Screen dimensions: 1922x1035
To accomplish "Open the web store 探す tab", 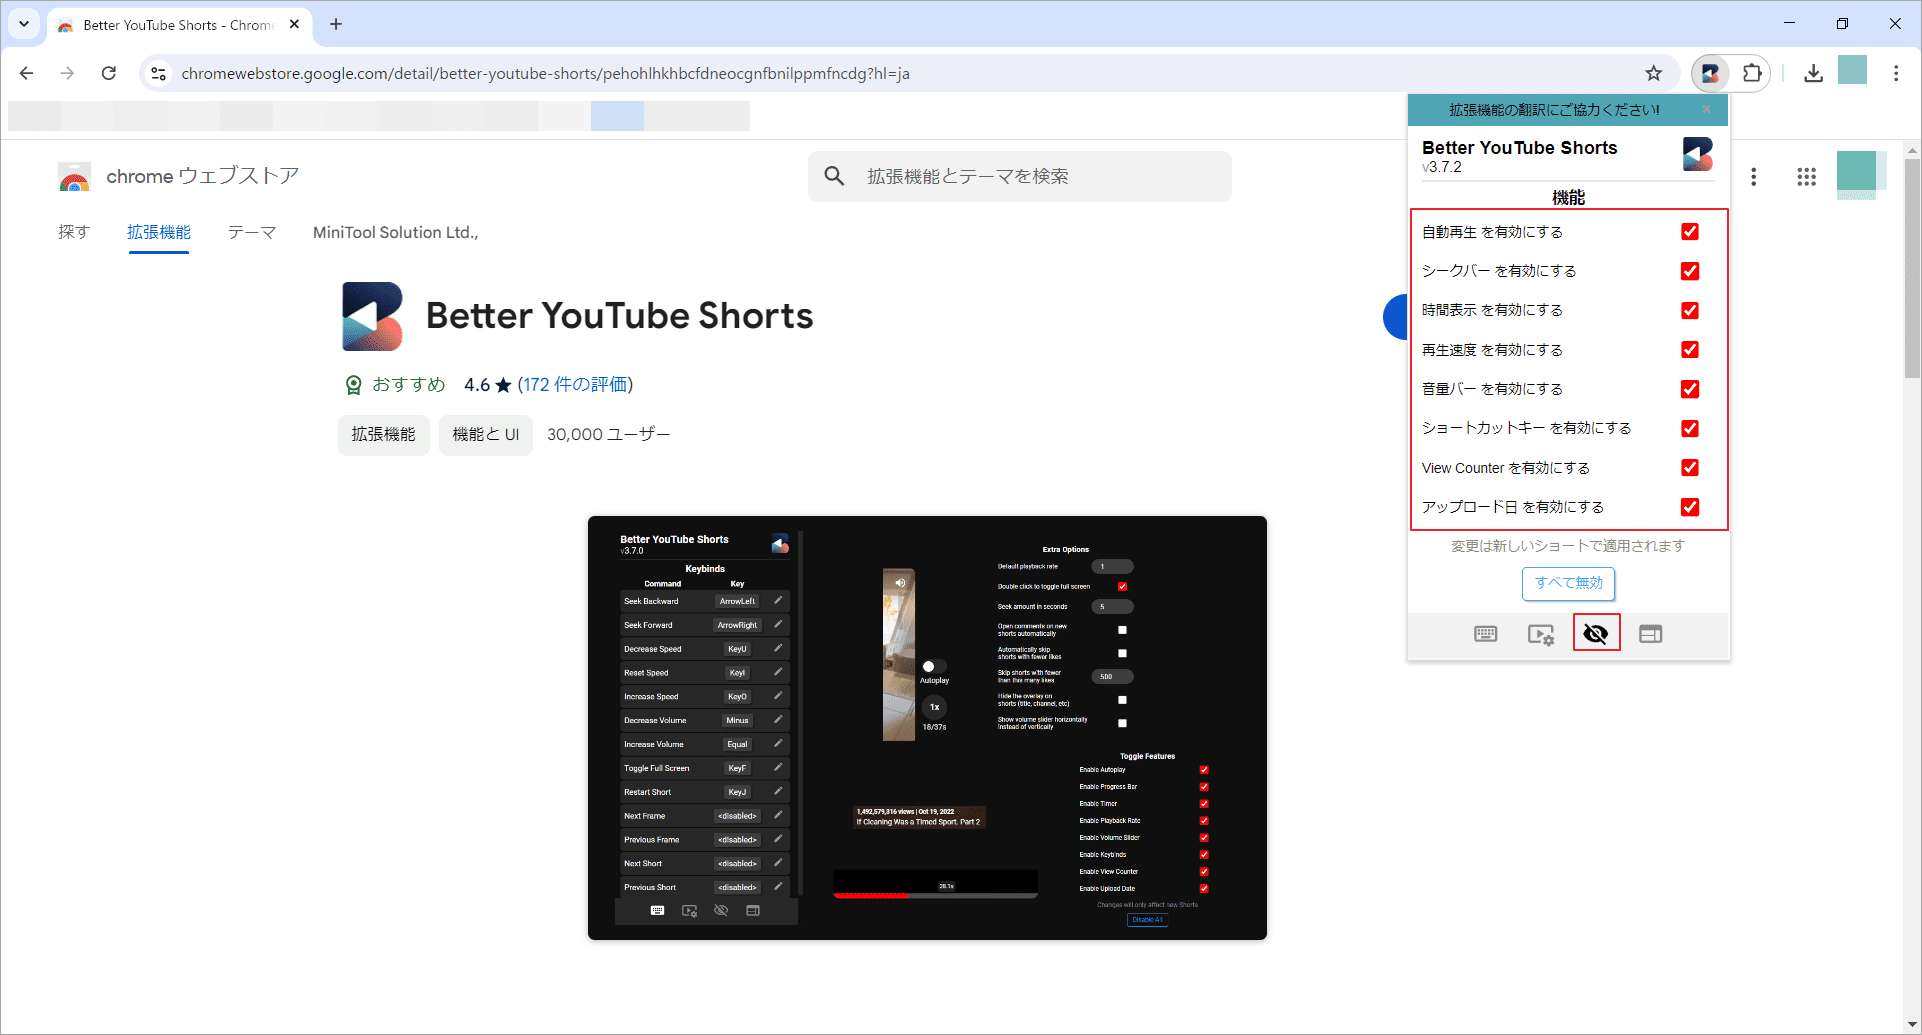I will coord(74,232).
